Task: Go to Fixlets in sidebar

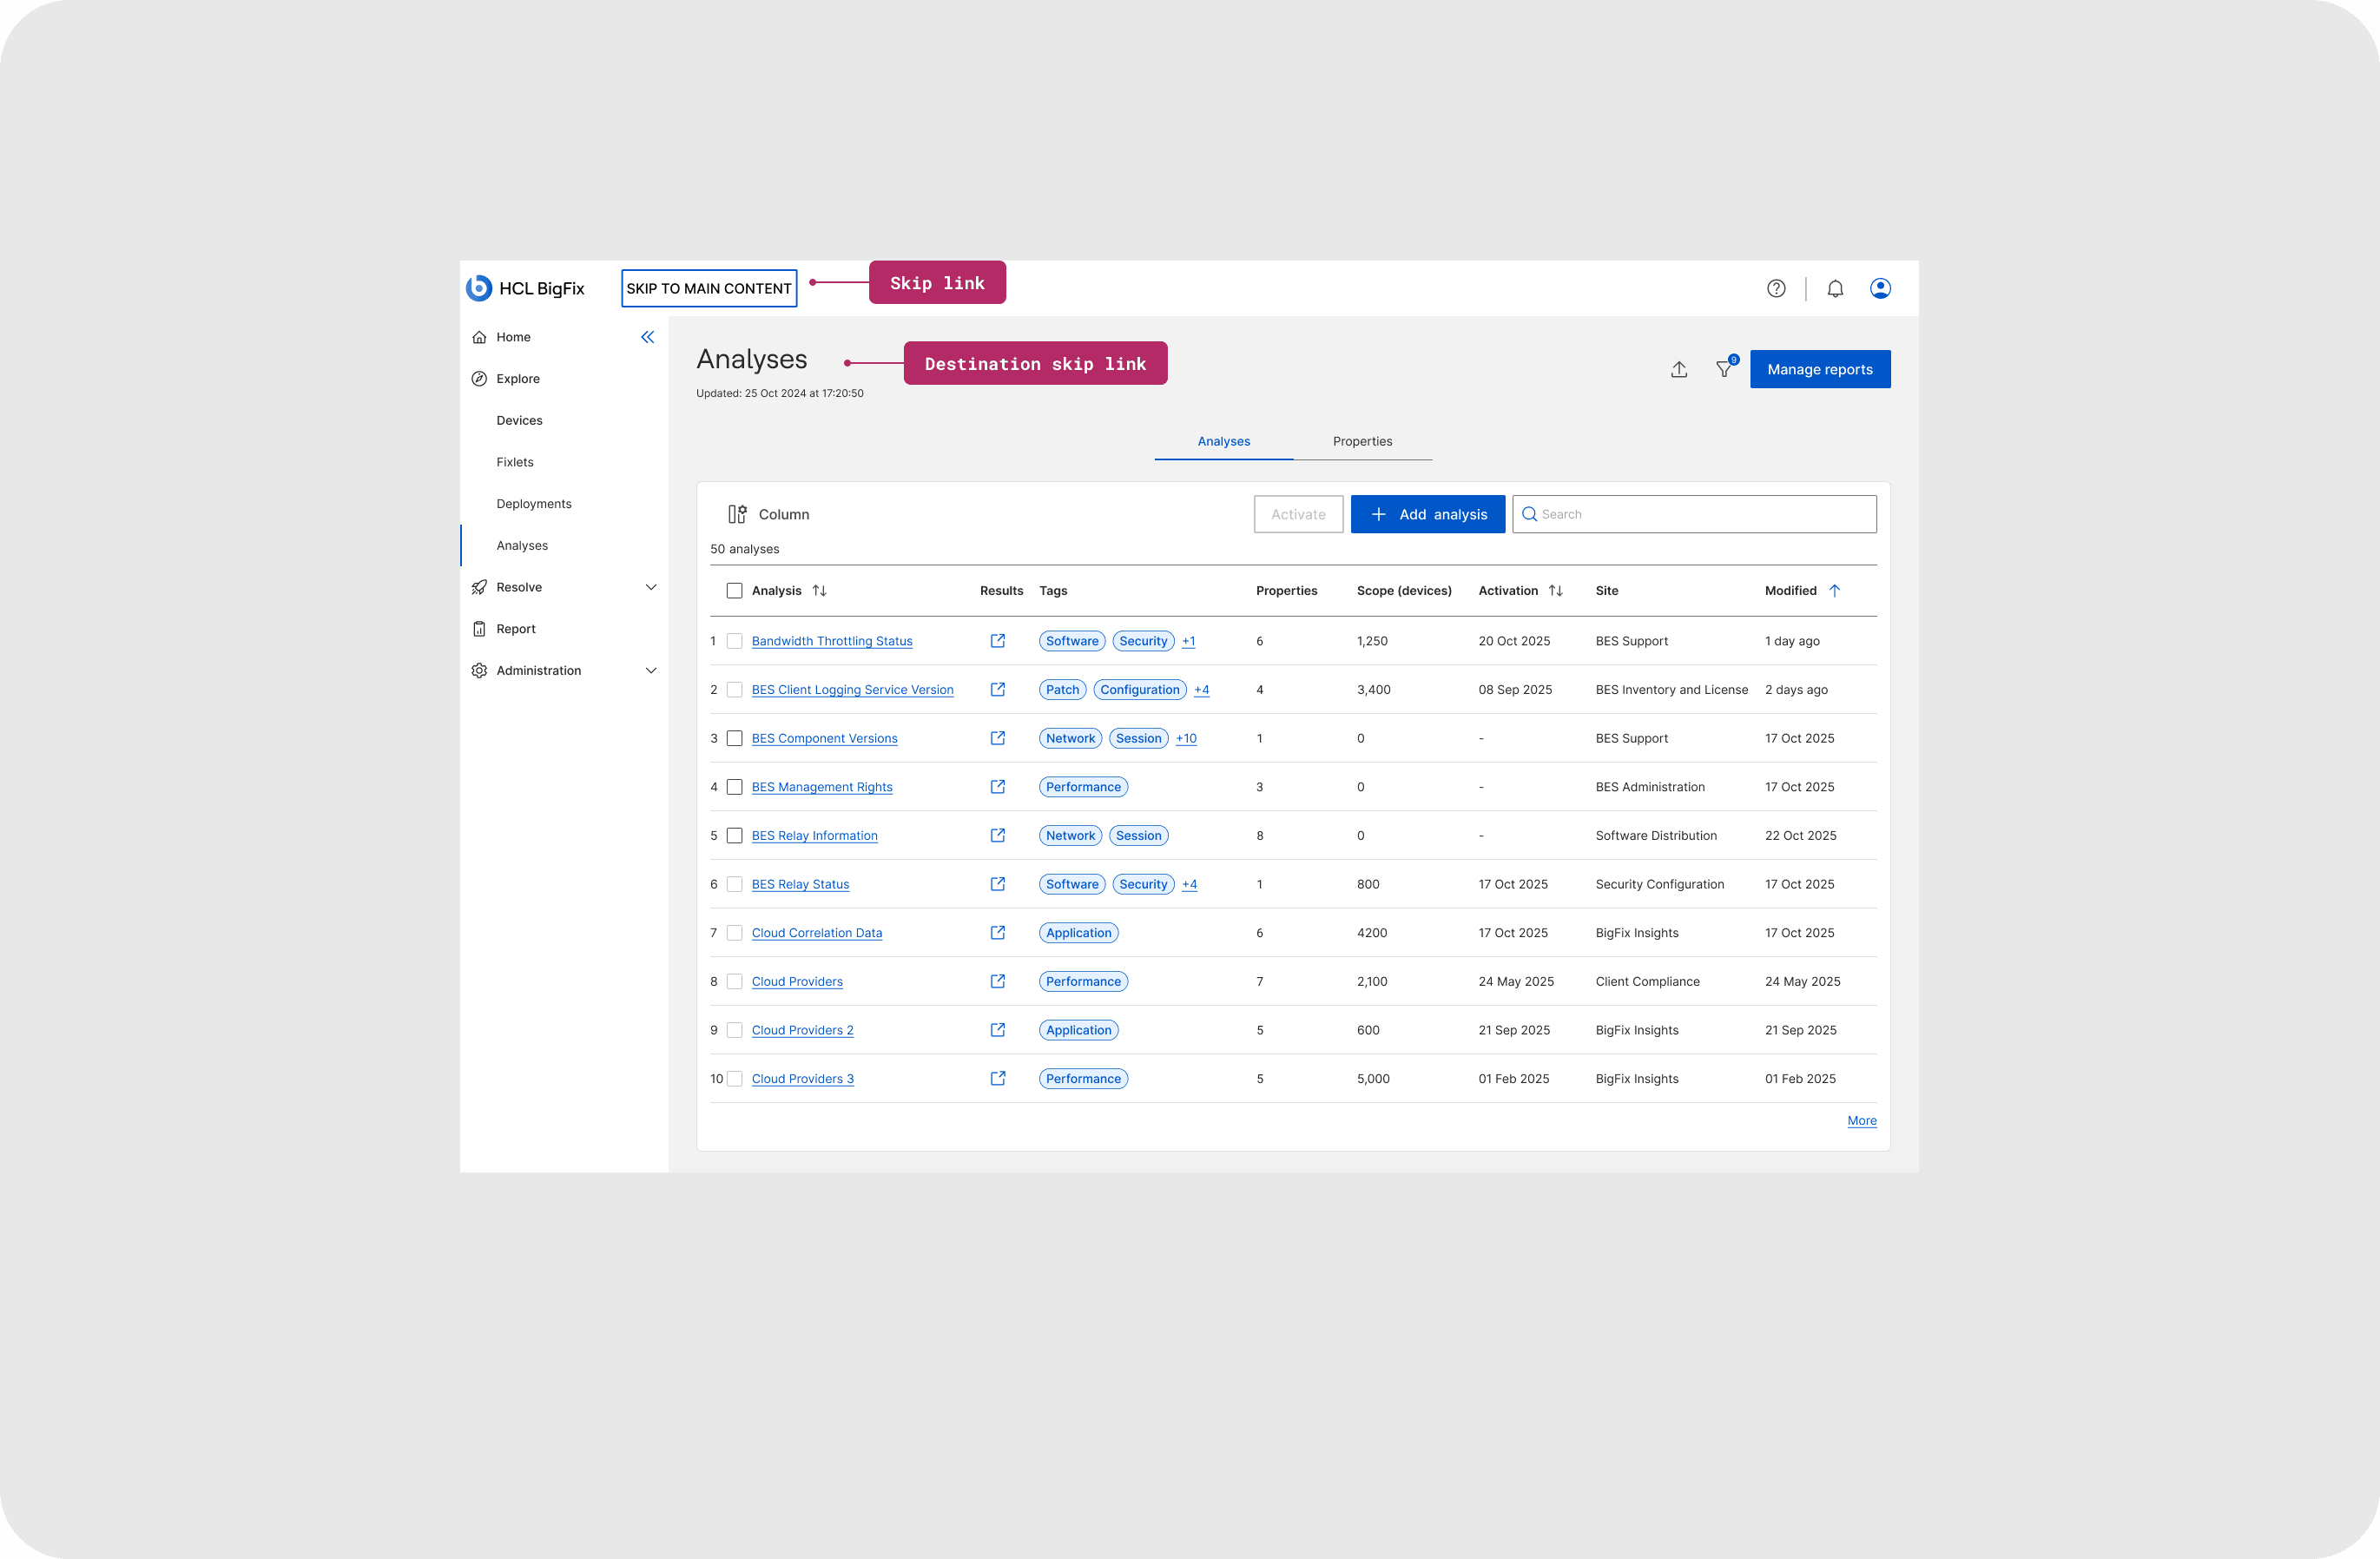Action: [x=515, y=462]
